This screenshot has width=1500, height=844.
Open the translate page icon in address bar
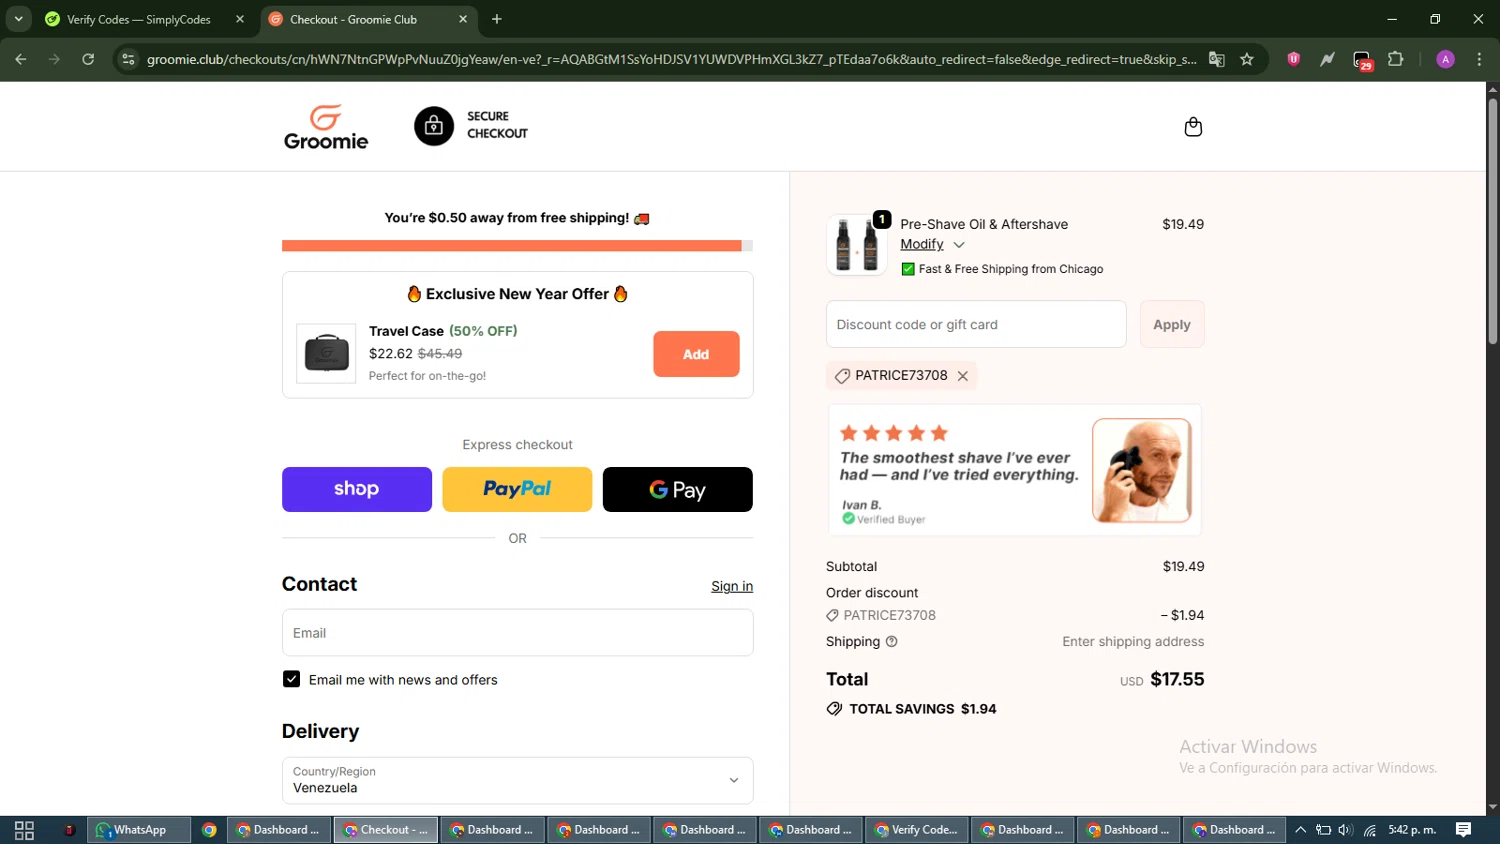(x=1217, y=59)
